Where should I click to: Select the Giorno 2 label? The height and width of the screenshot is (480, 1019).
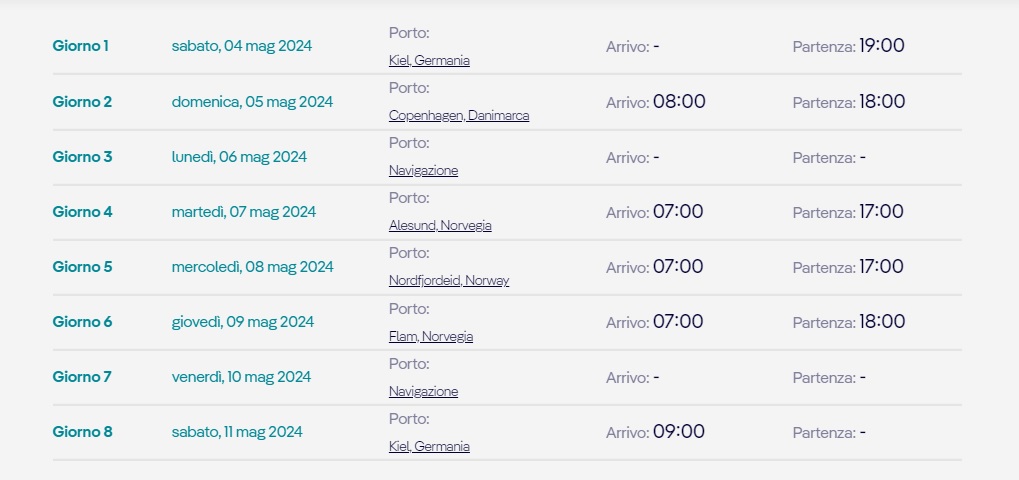pos(82,101)
